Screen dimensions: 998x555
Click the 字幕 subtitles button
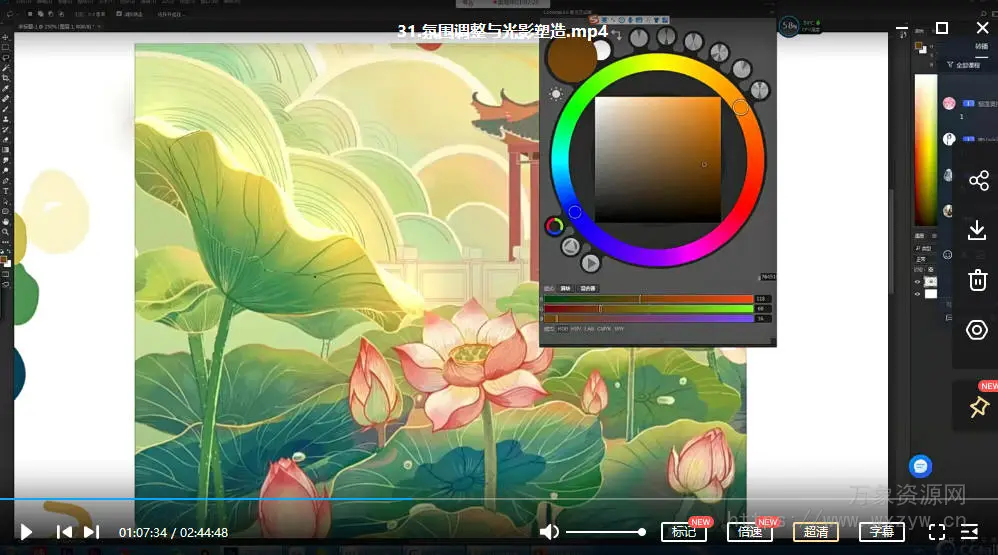(x=881, y=532)
